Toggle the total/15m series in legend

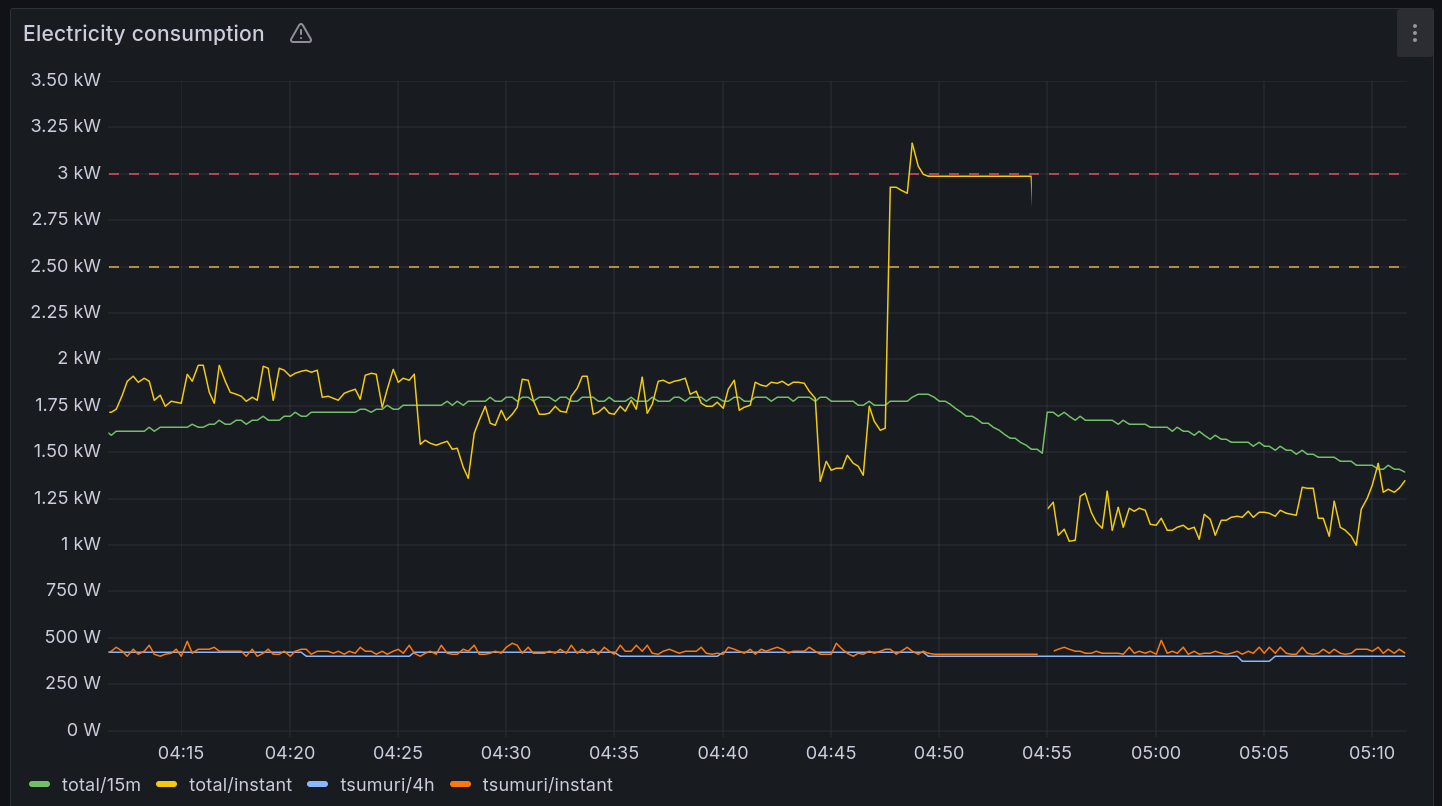(101, 785)
